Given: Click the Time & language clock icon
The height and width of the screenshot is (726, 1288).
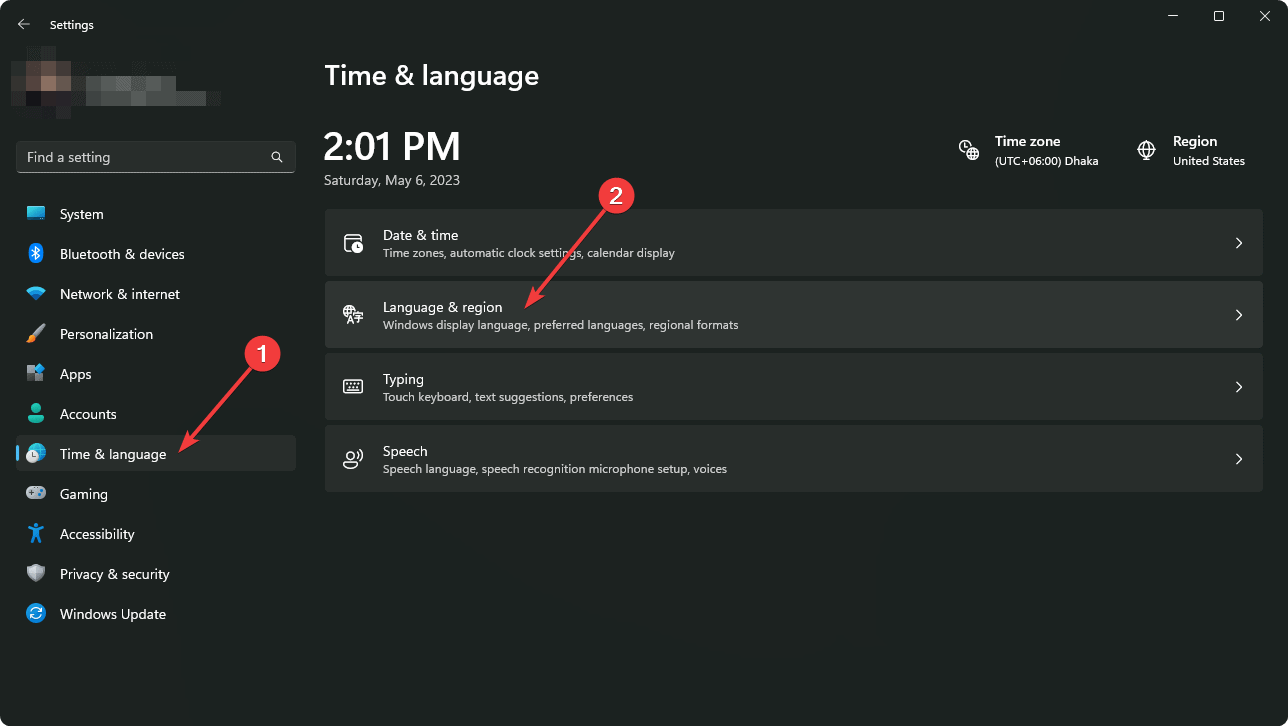Looking at the screenshot, I should 36,454.
